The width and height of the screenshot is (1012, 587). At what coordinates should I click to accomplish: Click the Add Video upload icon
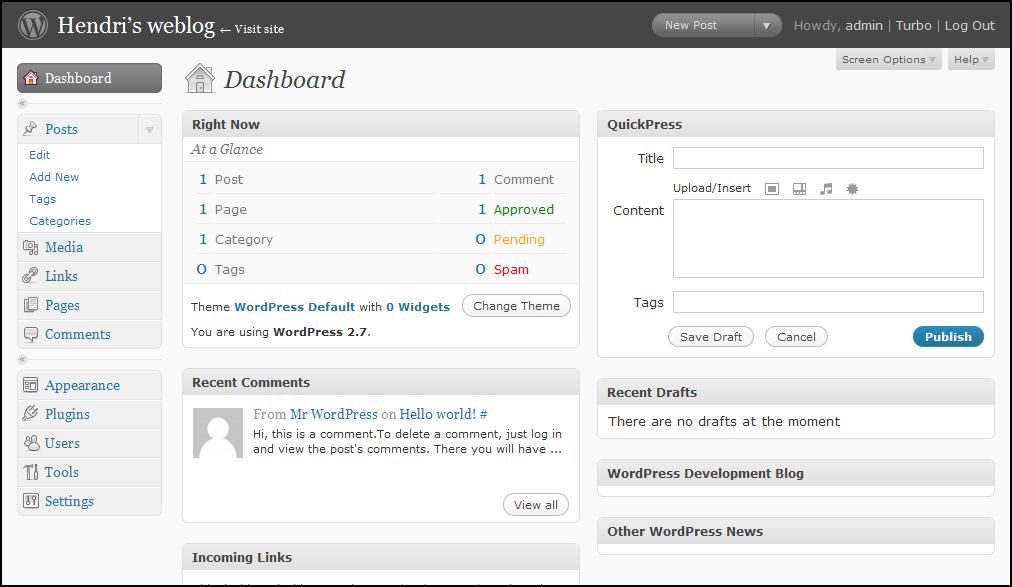[799, 189]
